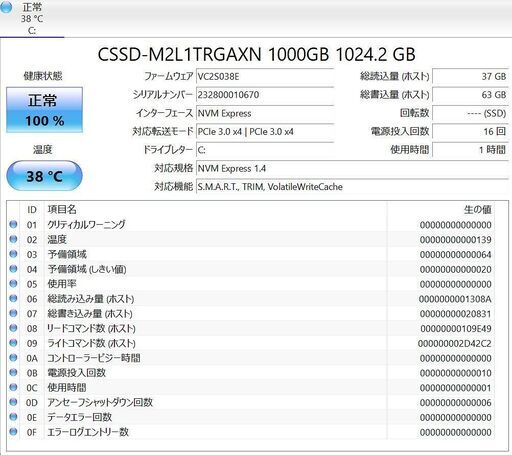512x455 pixels.
Task: Click raw value 0000000000006
Action: coord(455,403)
